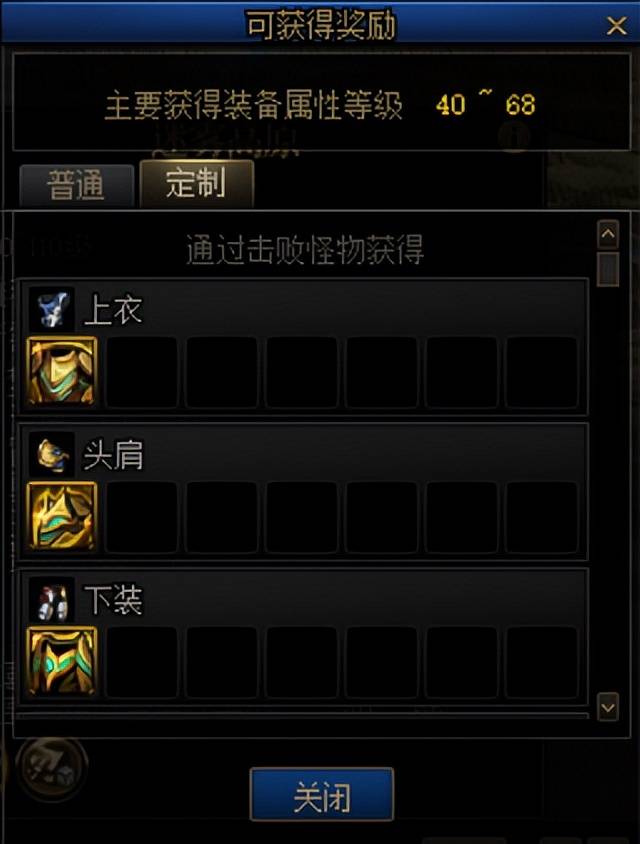Click the equipment level range 40 ~ 68

[x=486, y=103]
